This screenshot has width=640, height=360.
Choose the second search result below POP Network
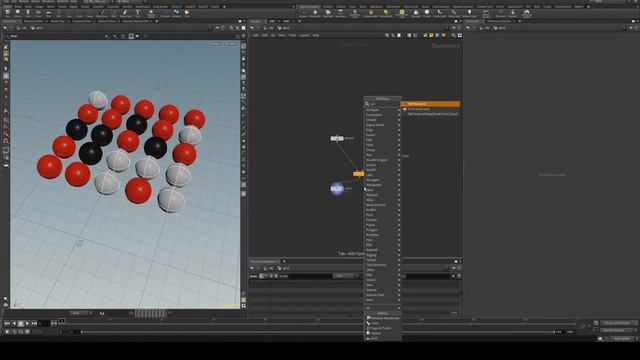[x=431, y=109]
